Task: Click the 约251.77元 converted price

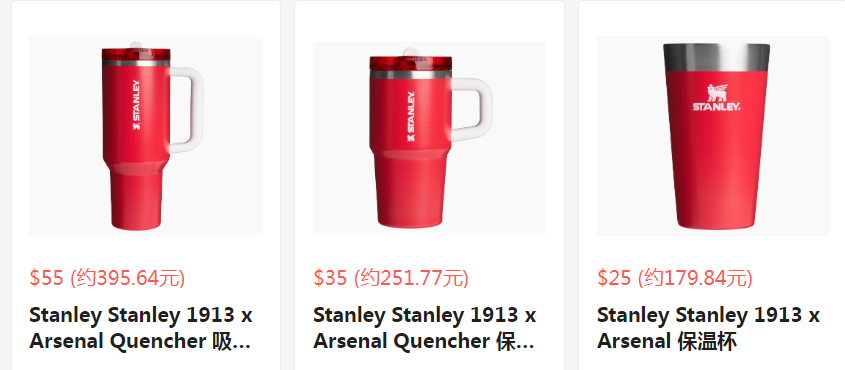Action: coord(411,278)
